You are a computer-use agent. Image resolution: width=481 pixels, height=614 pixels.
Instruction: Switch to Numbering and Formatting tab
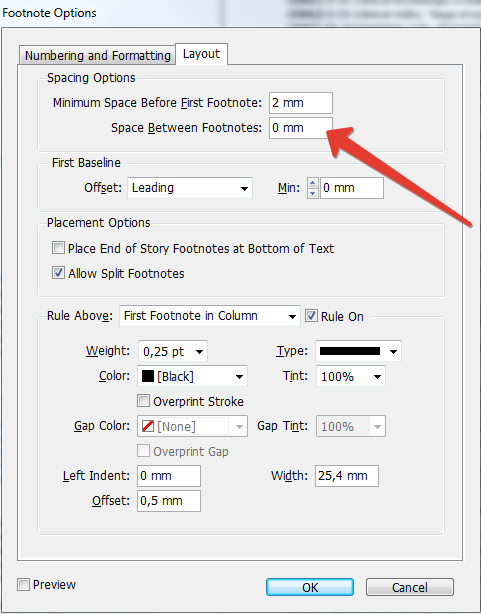(x=97, y=55)
